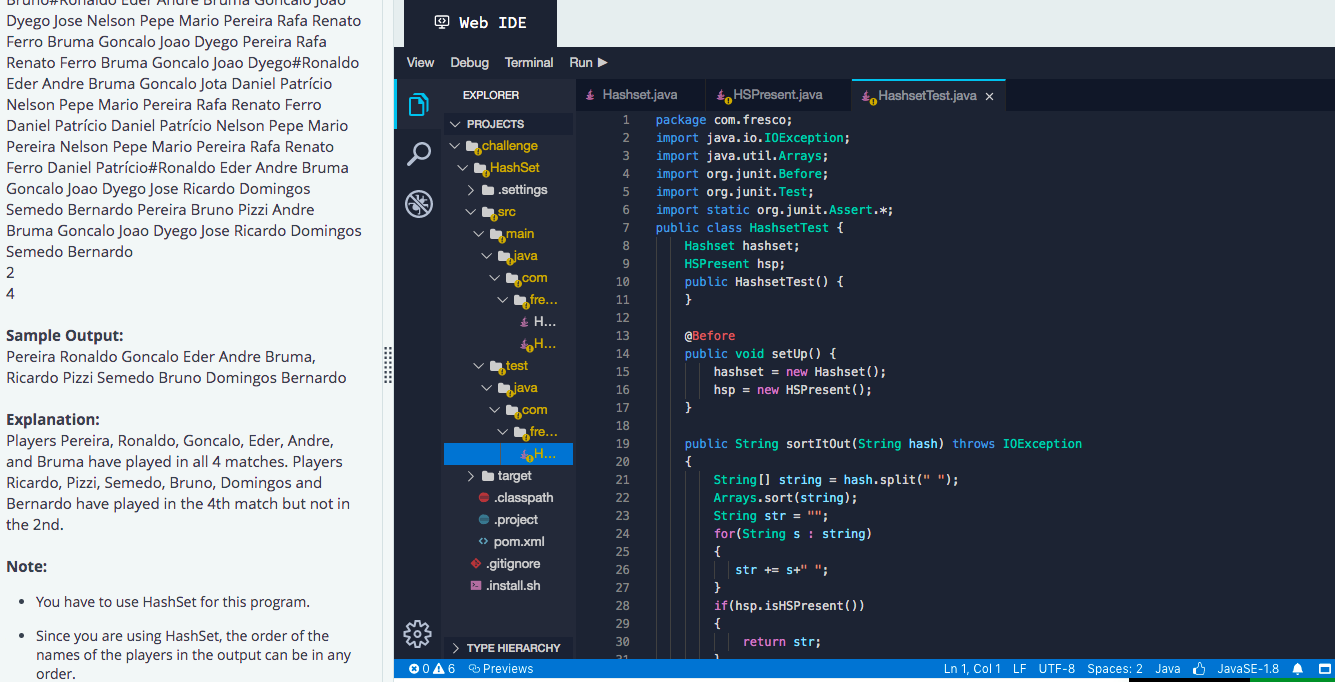
Task: Select the Search icon in the sidebar
Action: [x=418, y=153]
